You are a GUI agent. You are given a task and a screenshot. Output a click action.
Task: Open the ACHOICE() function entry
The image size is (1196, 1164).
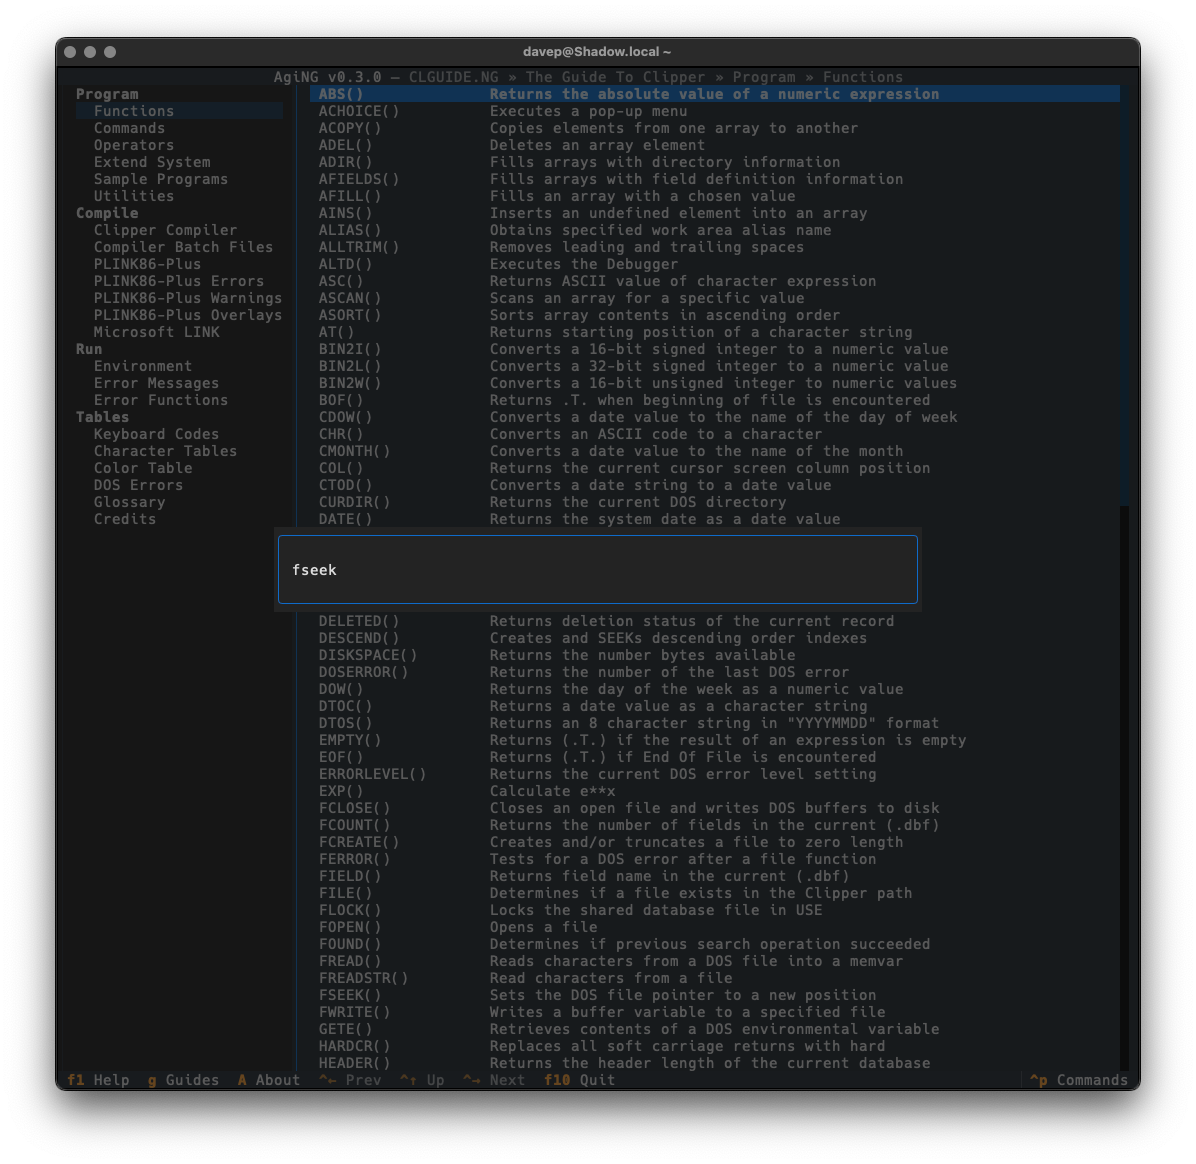[x=358, y=111]
